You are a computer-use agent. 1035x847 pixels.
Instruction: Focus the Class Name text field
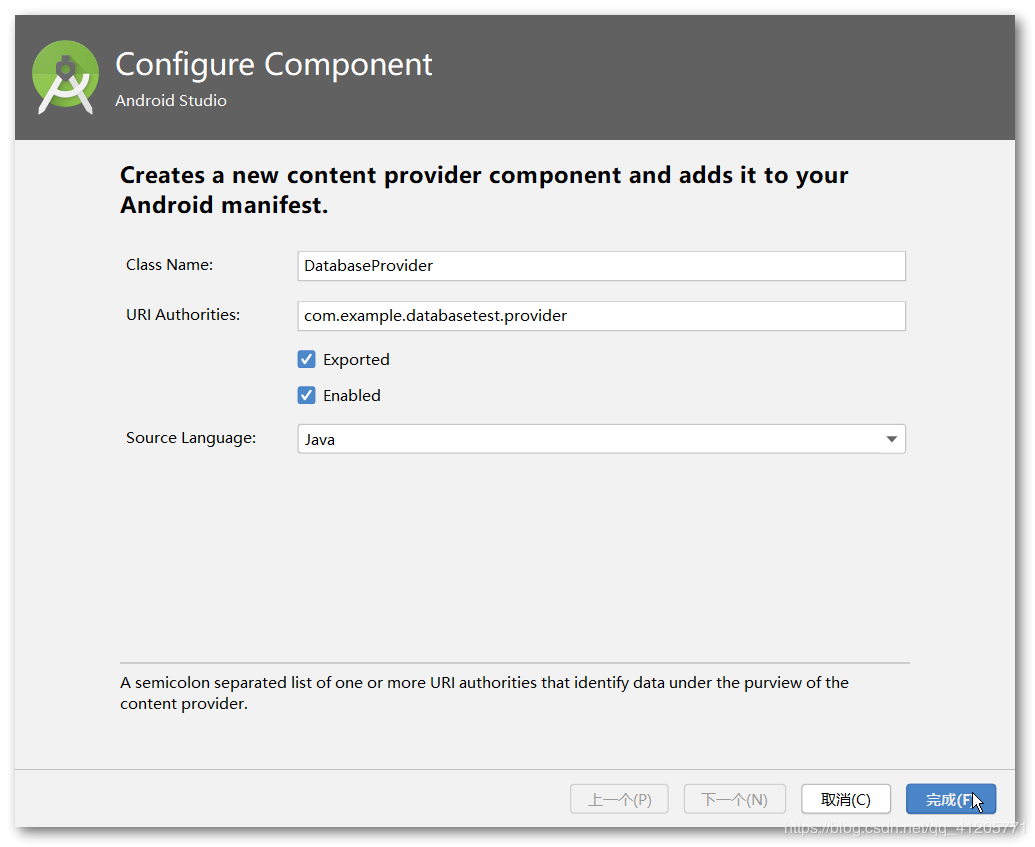[601, 266]
